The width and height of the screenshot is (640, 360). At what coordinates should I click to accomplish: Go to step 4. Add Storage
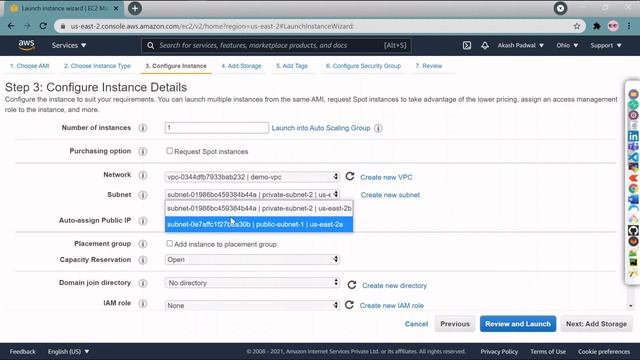(x=241, y=66)
